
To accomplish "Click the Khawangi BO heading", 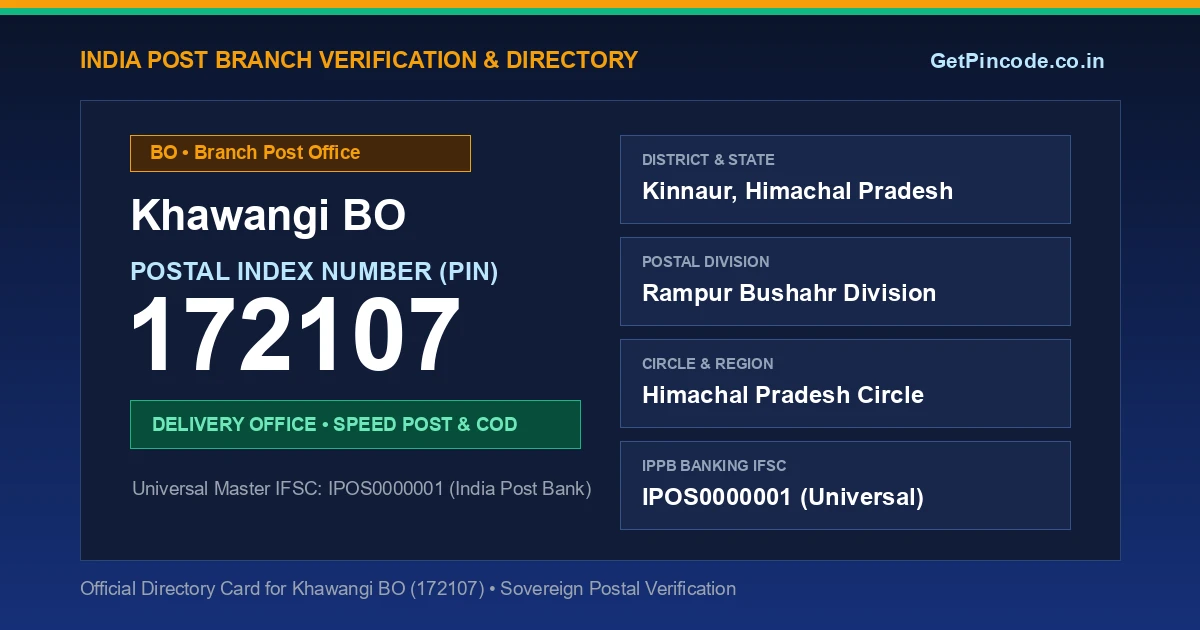I will (x=268, y=216).
